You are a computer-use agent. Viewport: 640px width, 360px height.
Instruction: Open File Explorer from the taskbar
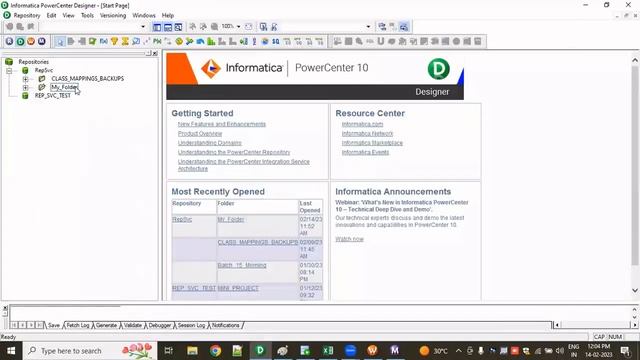coord(192,351)
